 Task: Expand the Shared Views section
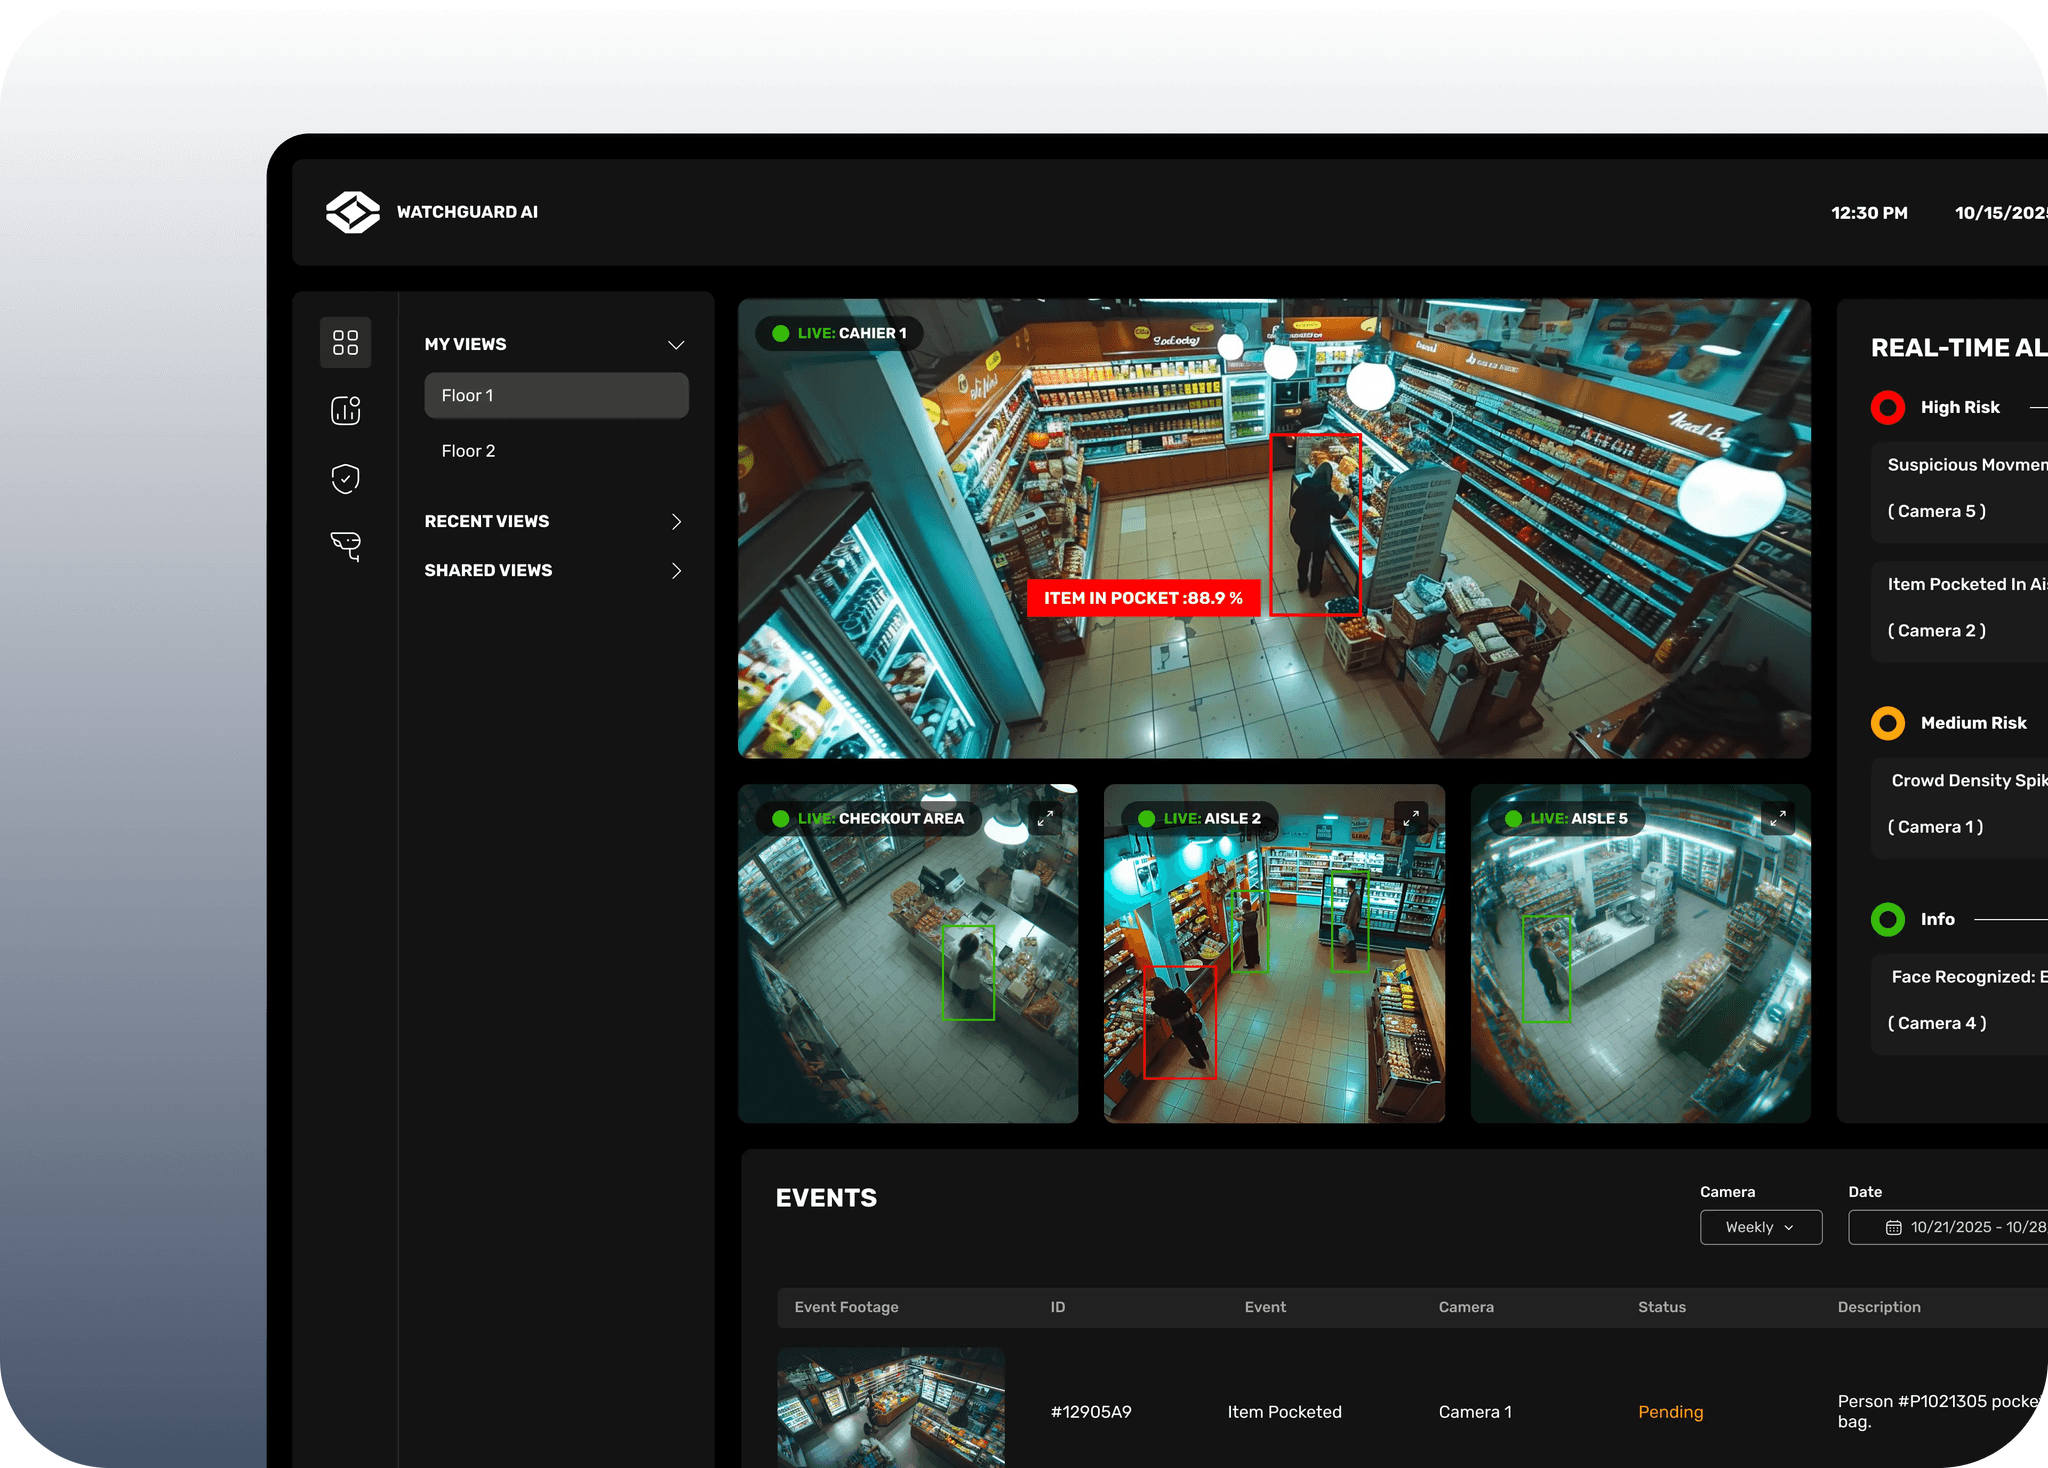pyautogui.click(x=676, y=570)
